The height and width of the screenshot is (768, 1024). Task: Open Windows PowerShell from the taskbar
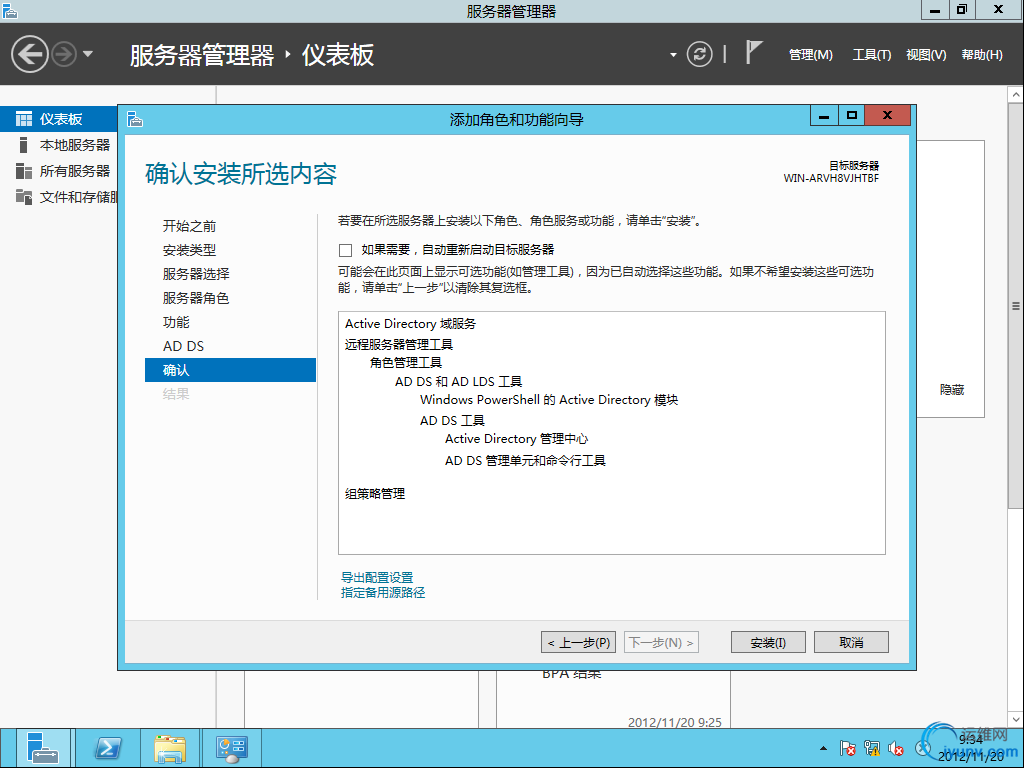click(108, 748)
